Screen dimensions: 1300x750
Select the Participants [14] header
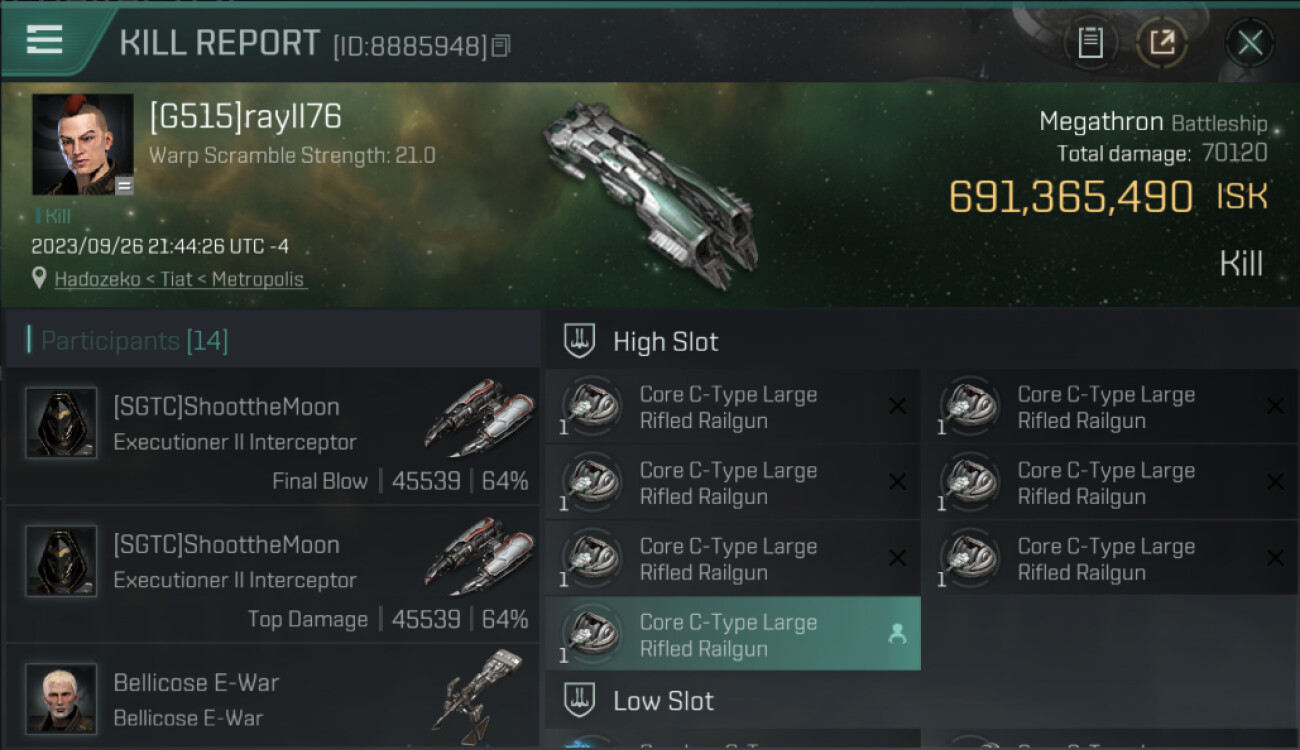[x=135, y=341]
